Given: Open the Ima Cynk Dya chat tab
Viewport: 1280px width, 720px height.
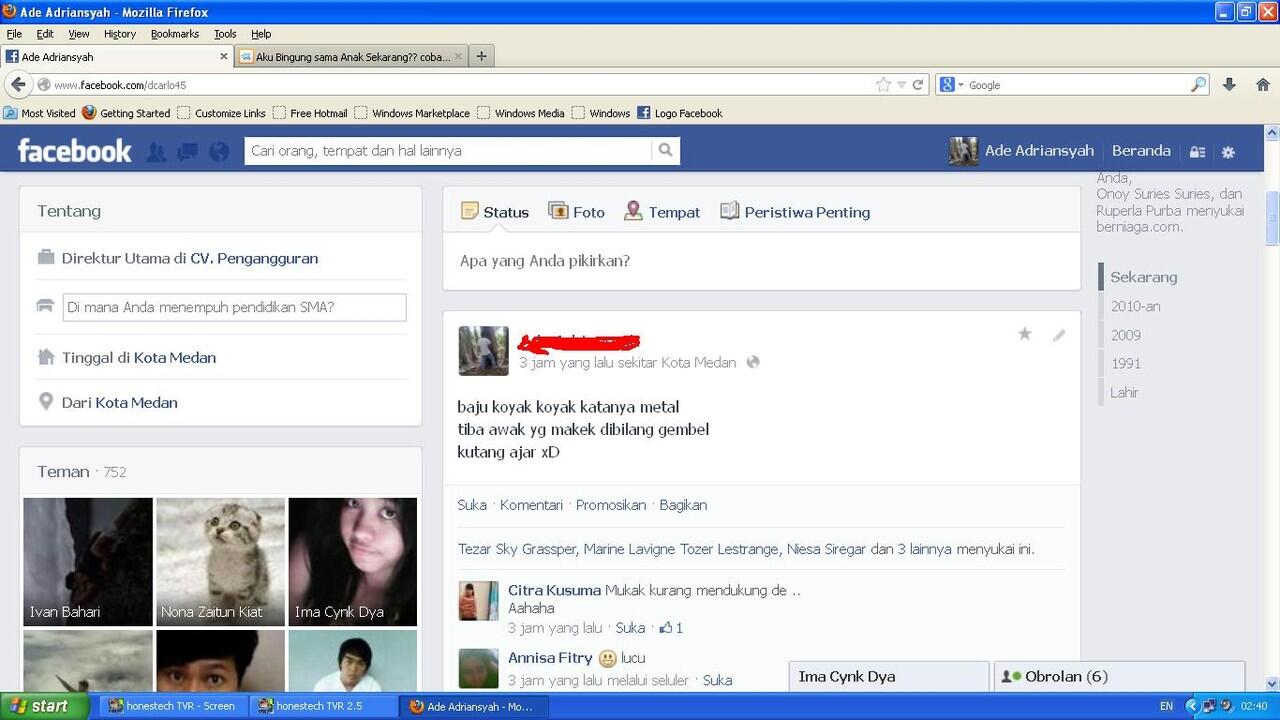Looking at the screenshot, I should pyautogui.click(x=889, y=677).
